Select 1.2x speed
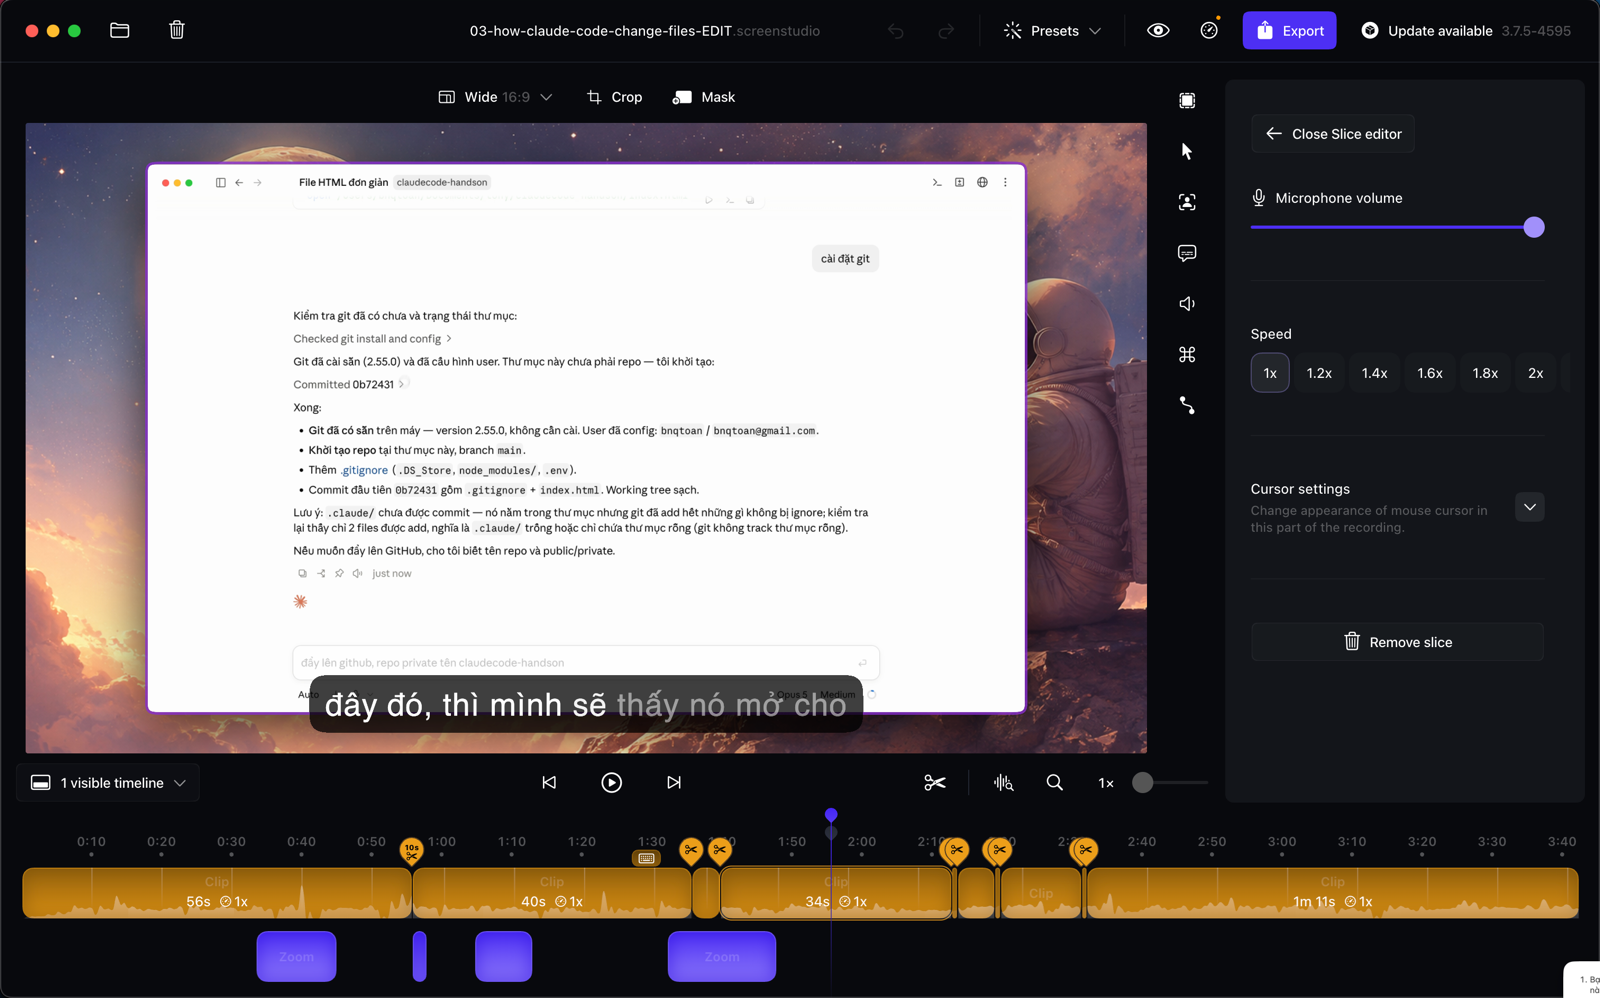1600x998 pixels. point(1319,373)
